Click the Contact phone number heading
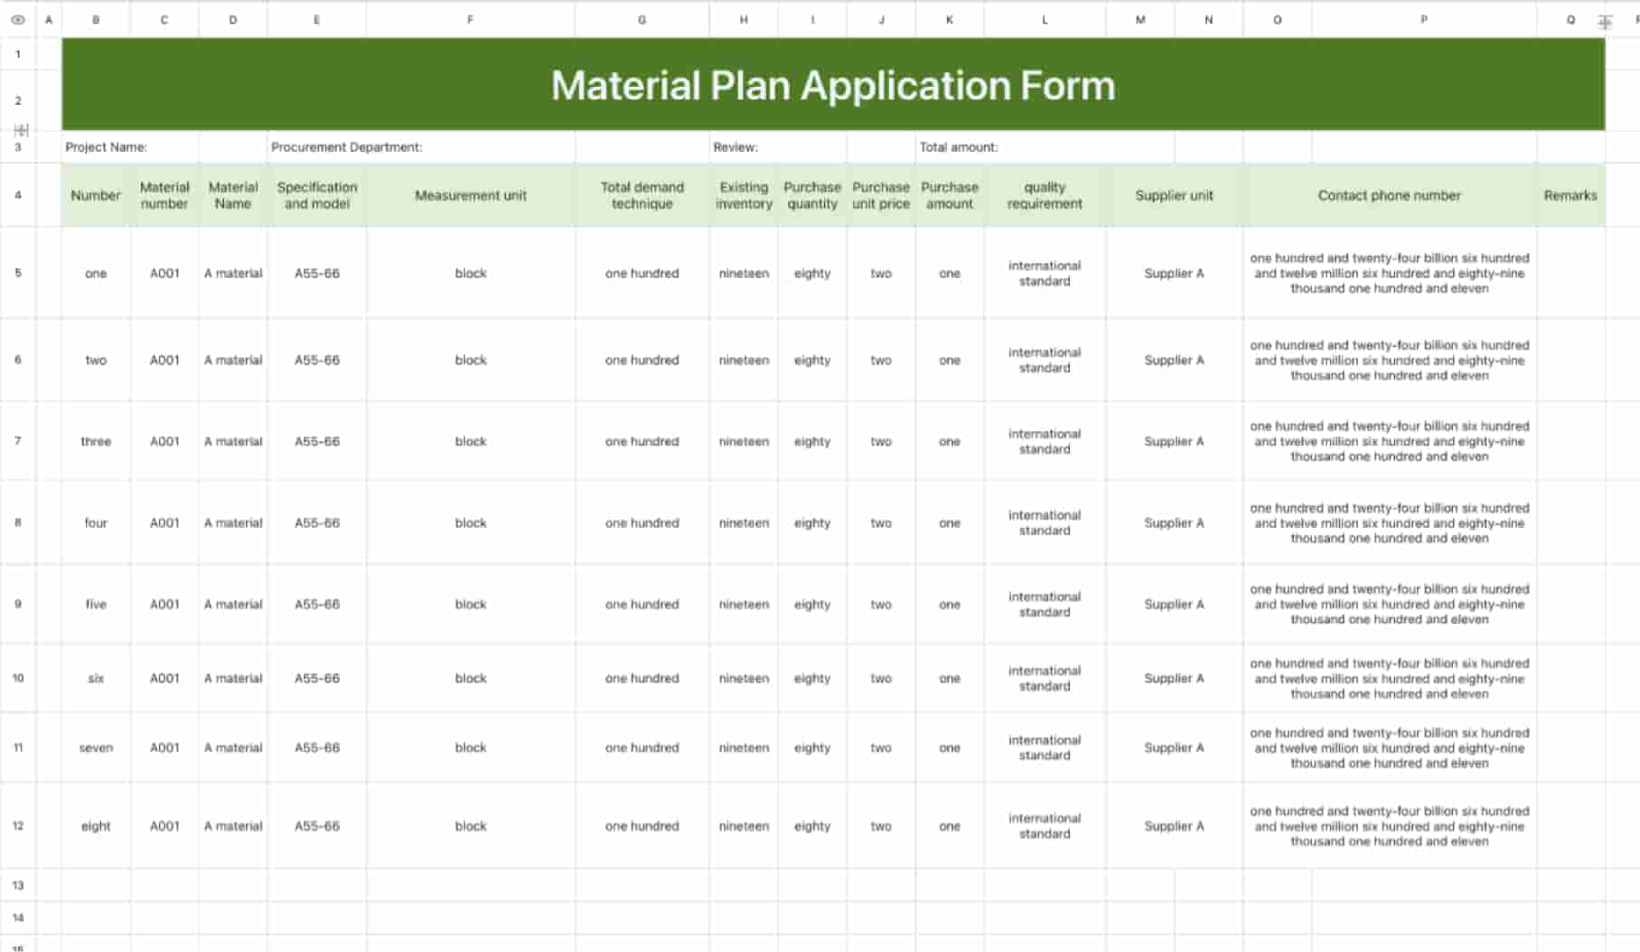The image size is (1640, 952). pos(1389,195)
